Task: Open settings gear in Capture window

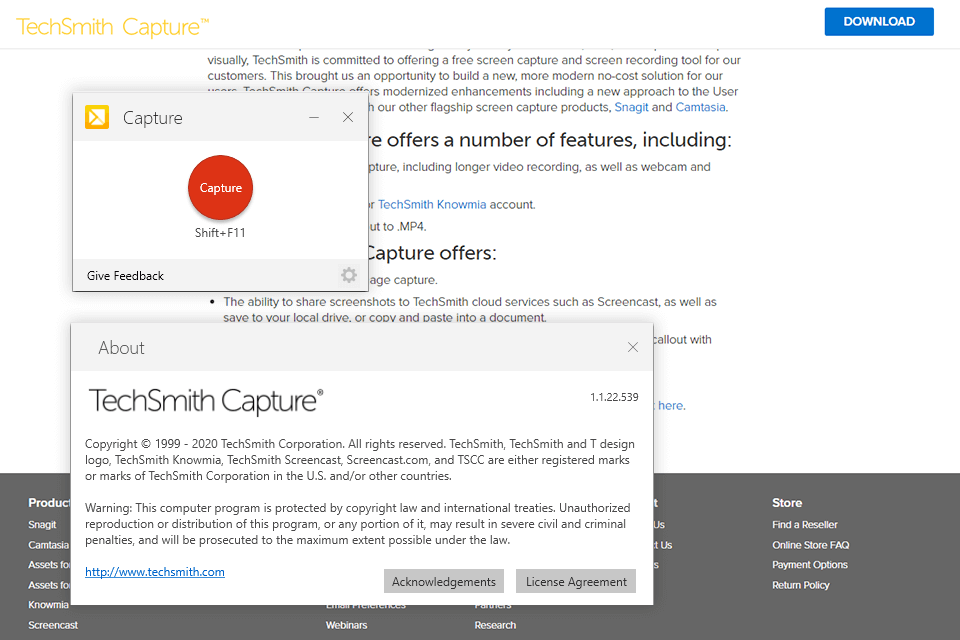Action: pyautogui.click(x=349, y=275)
